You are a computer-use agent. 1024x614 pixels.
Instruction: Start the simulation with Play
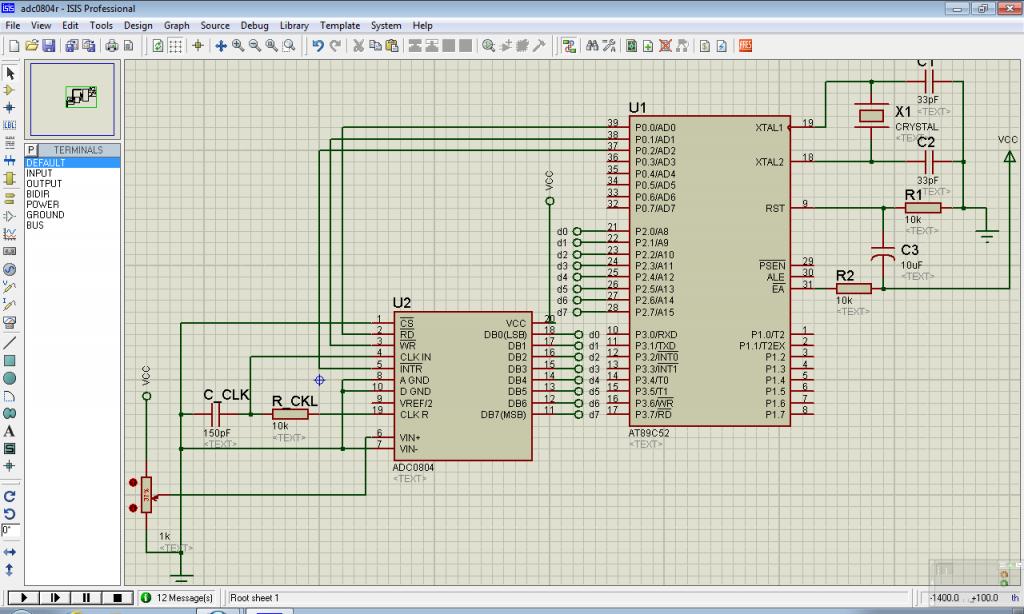24,598
